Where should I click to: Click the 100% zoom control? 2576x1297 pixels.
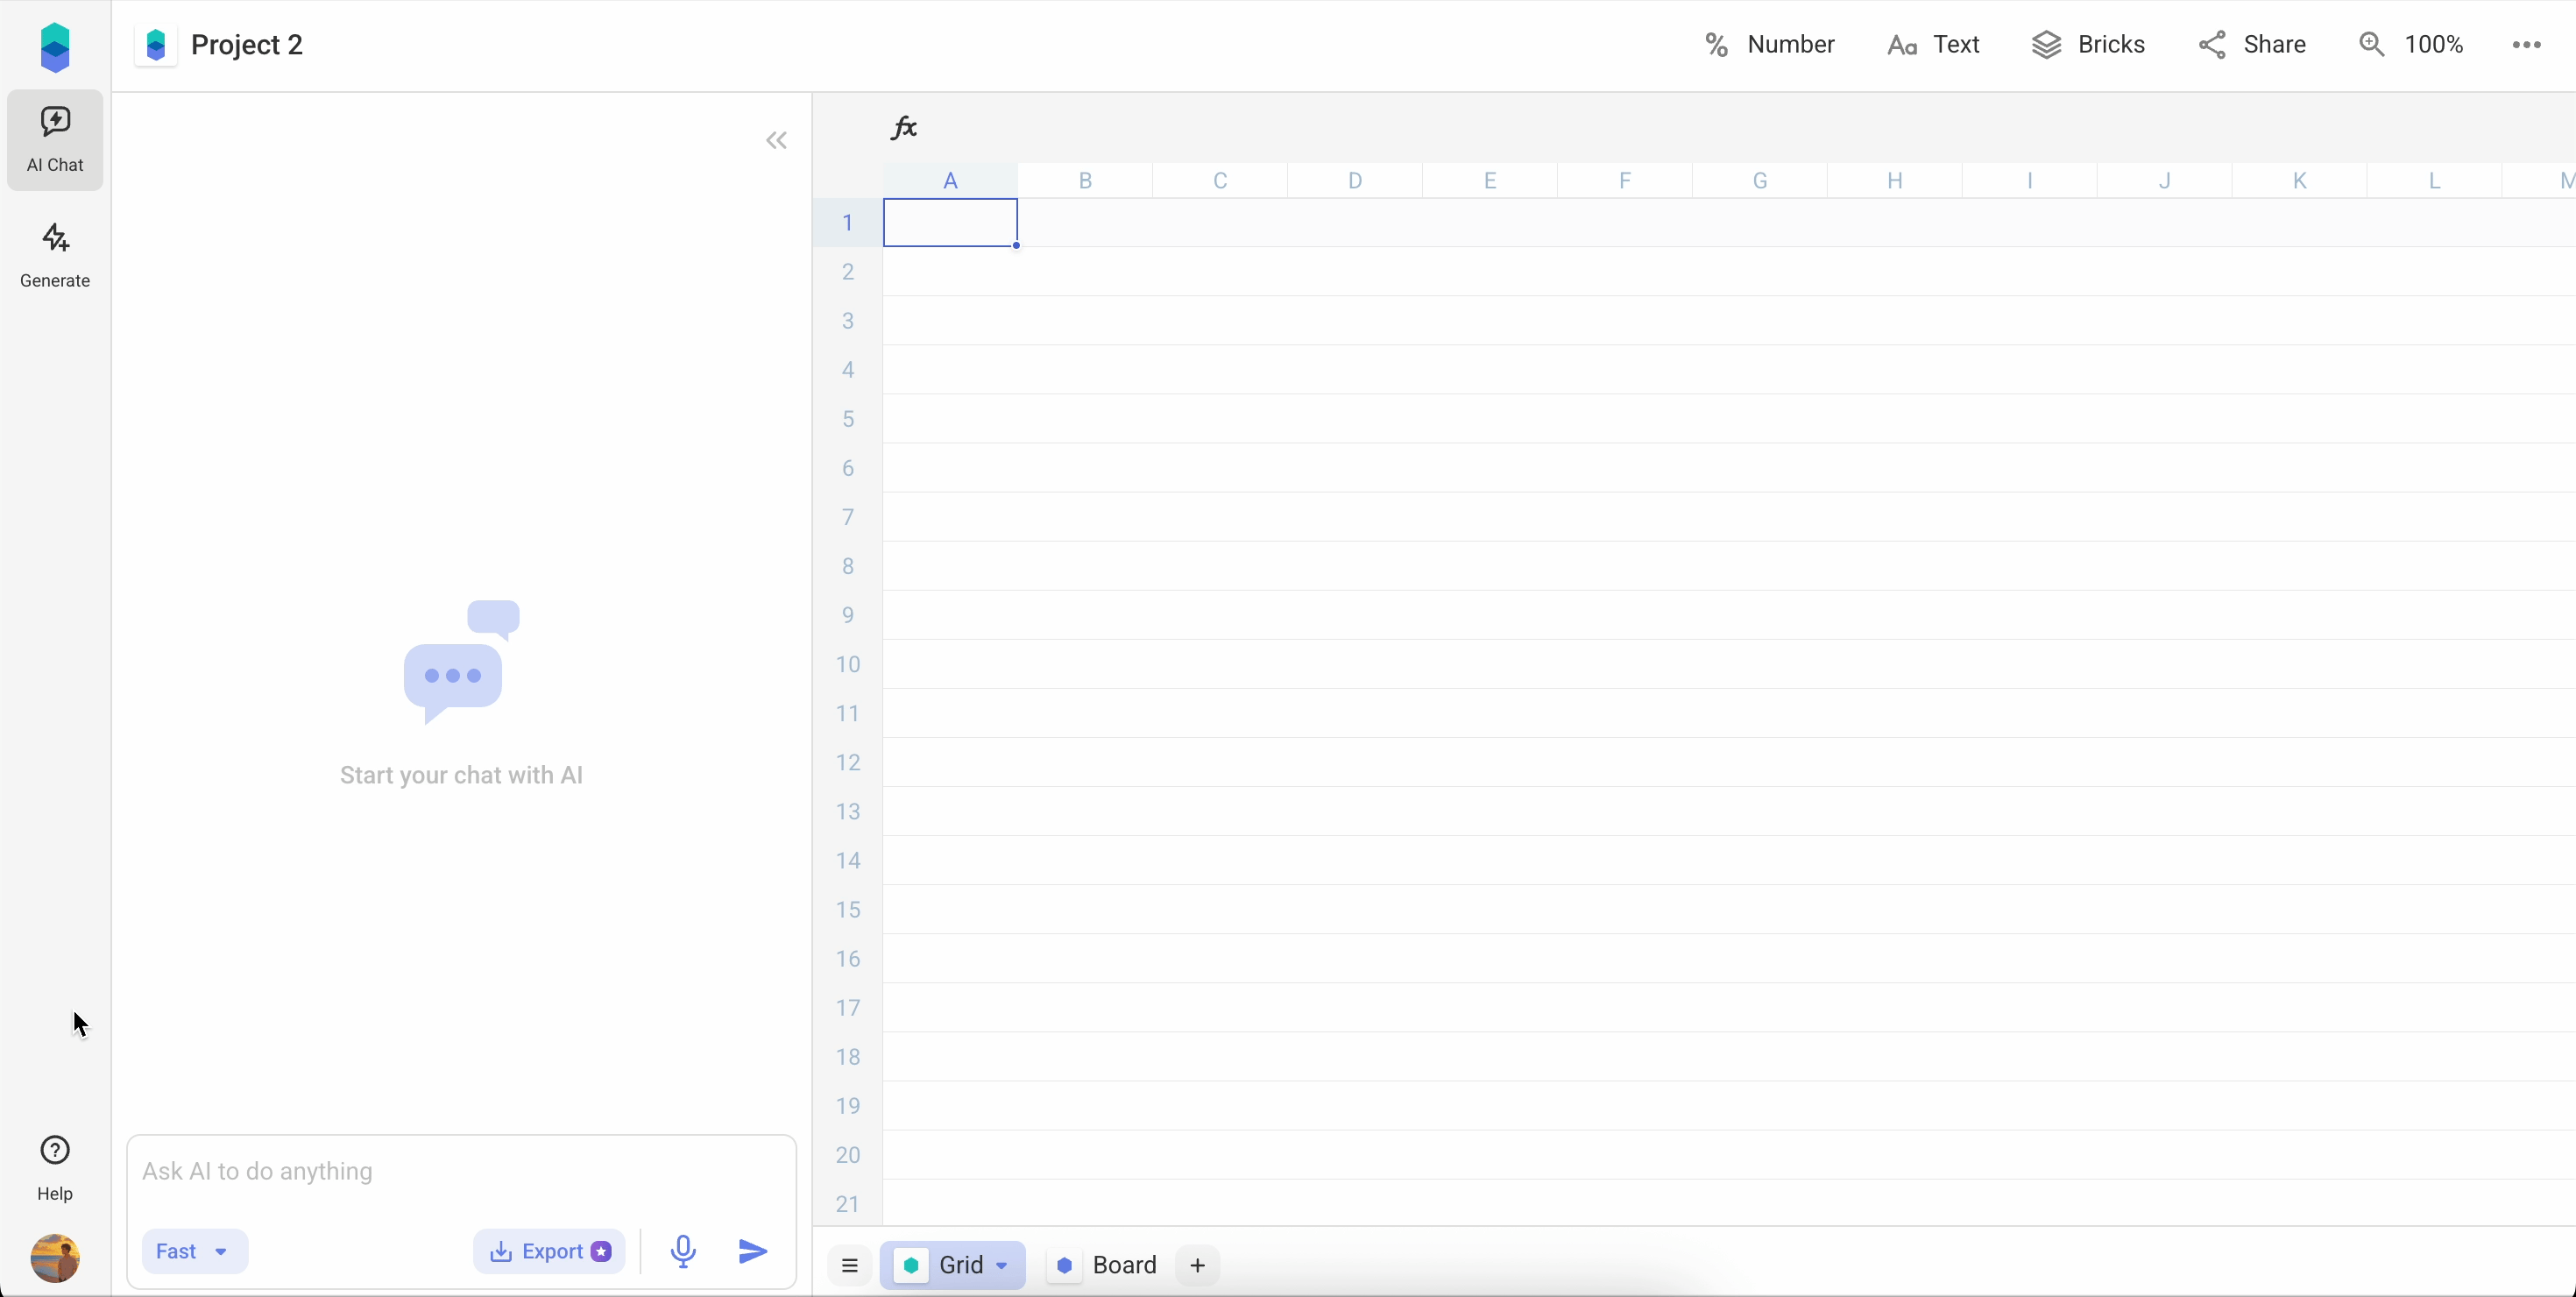coord(2412,44)
